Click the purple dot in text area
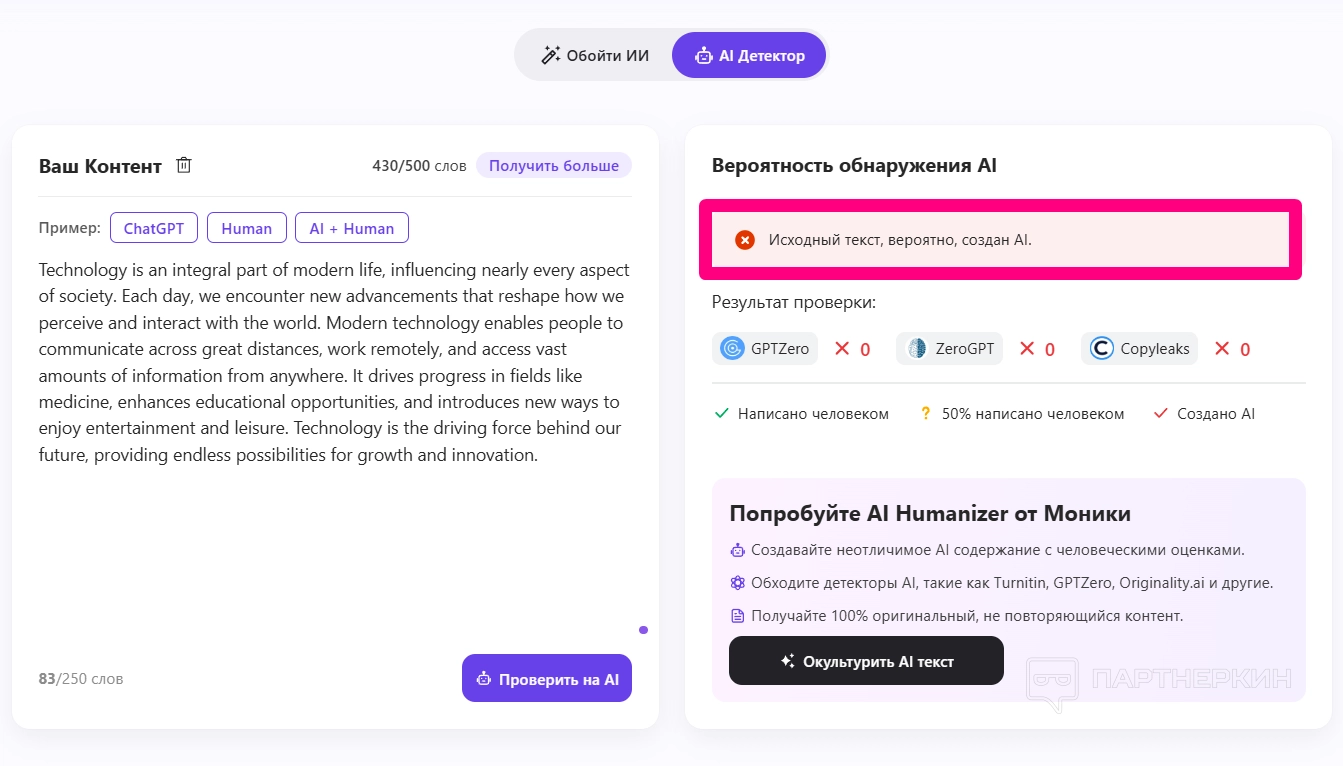This screenshot has width=1343, height=766. [643, 630]
